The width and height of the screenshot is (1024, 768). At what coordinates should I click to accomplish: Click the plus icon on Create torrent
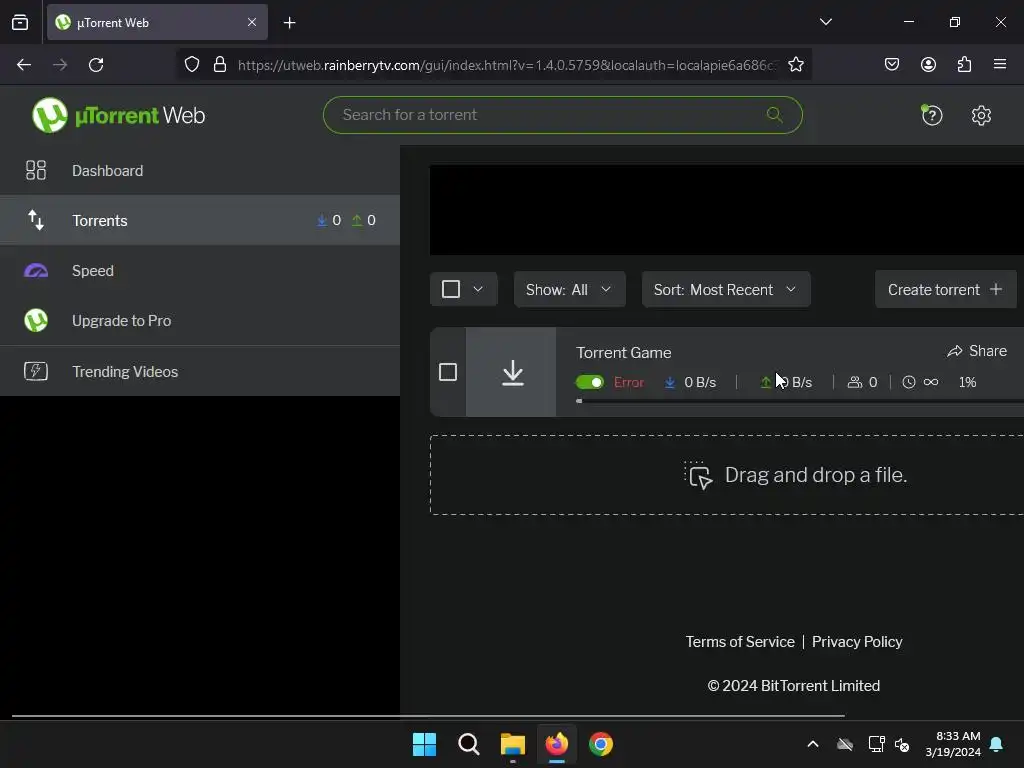pos(996,289)
